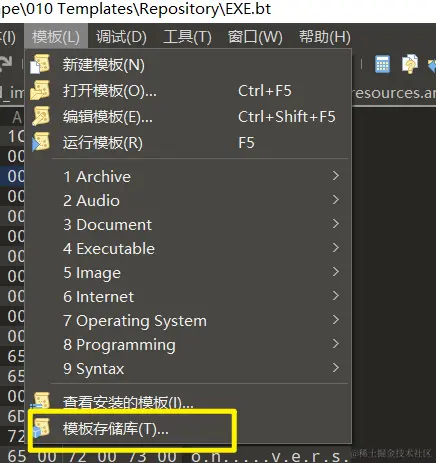Open the 窗口(W) menu
The height and width of the screenshot is (463, 436).
point(255,36)
